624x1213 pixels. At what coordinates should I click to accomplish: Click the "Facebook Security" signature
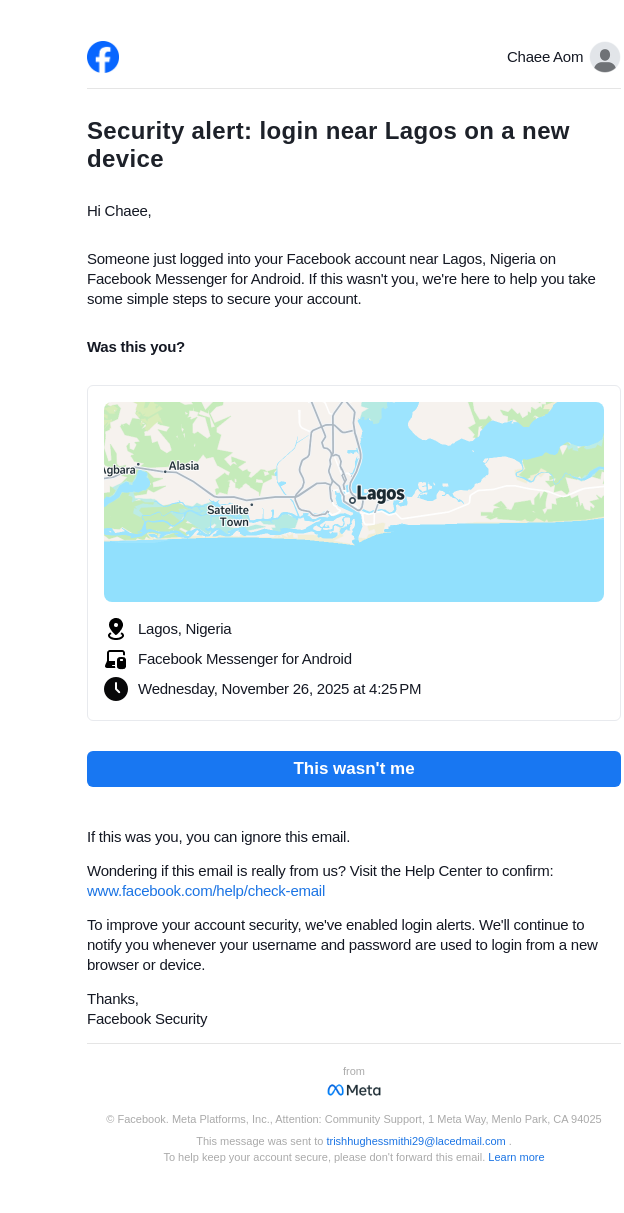pyautogui.click(x=147, y=1019)
